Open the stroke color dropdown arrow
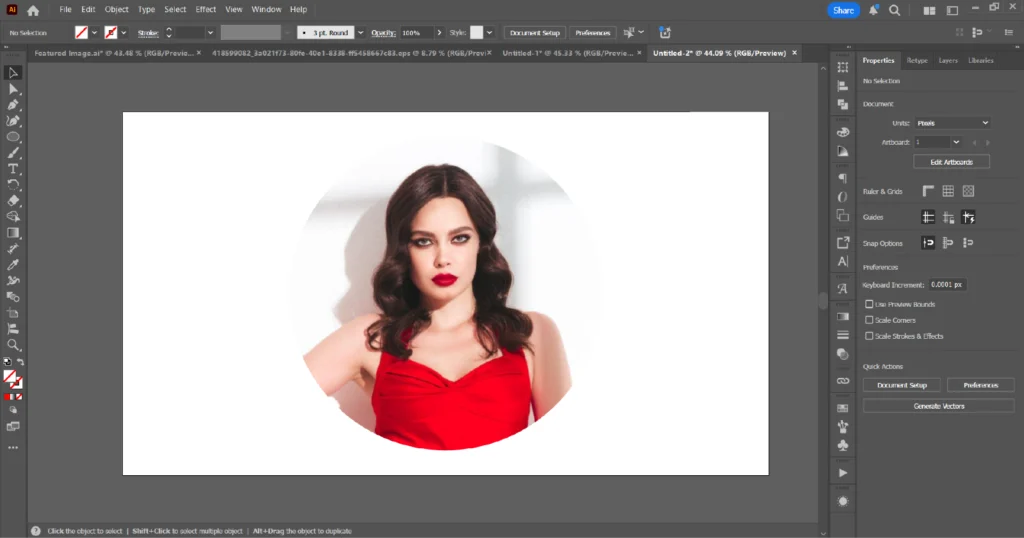Screen dimensions: 1024x538 coord(123,33)
